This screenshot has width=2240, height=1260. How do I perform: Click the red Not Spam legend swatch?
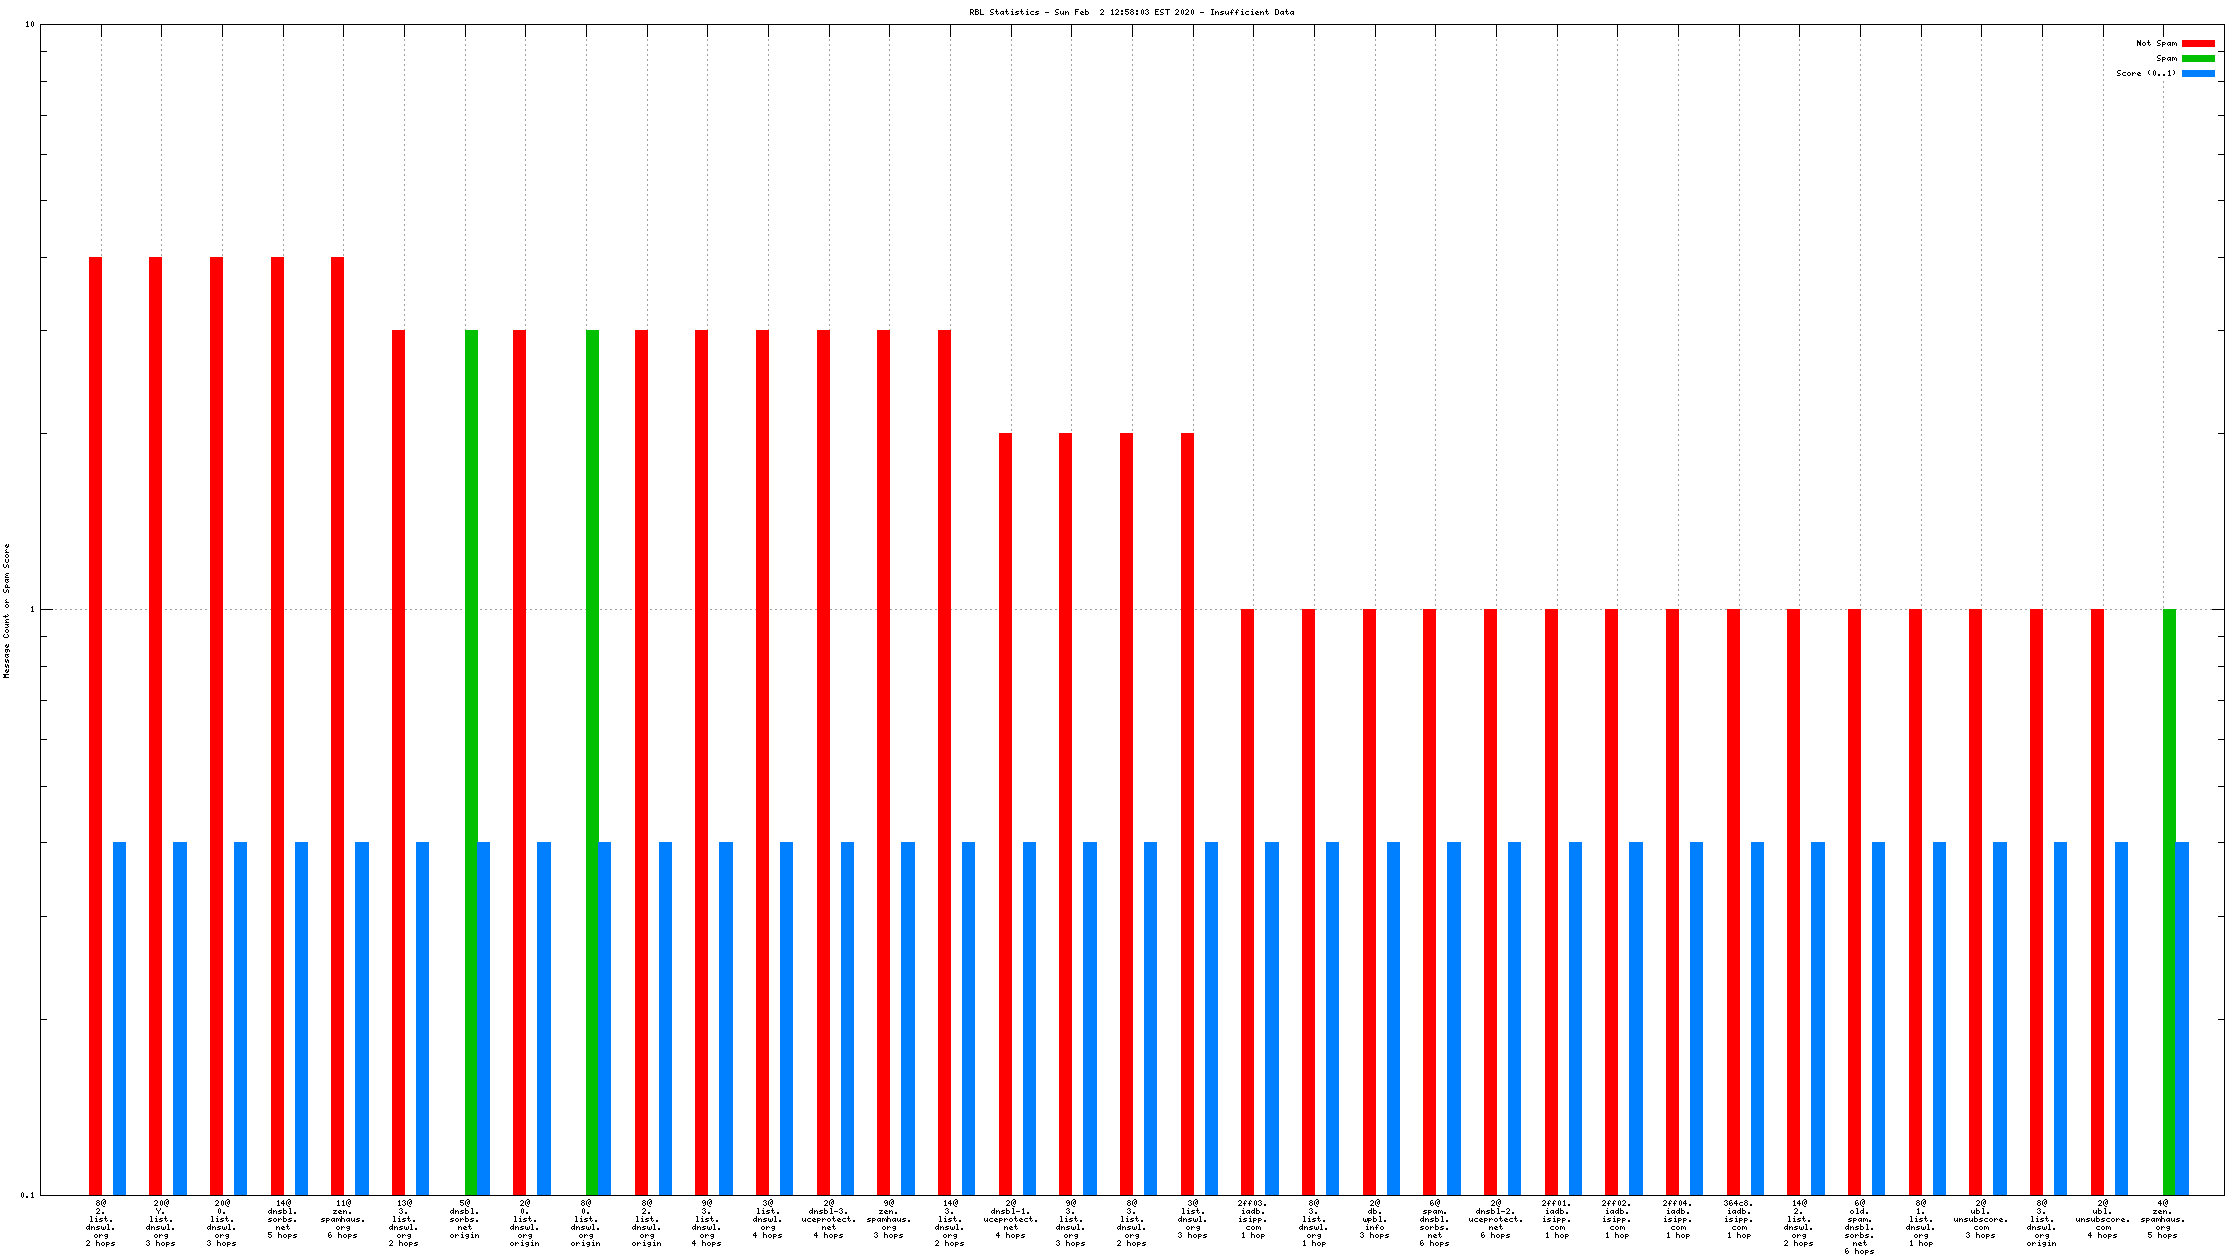[2198, 43]
